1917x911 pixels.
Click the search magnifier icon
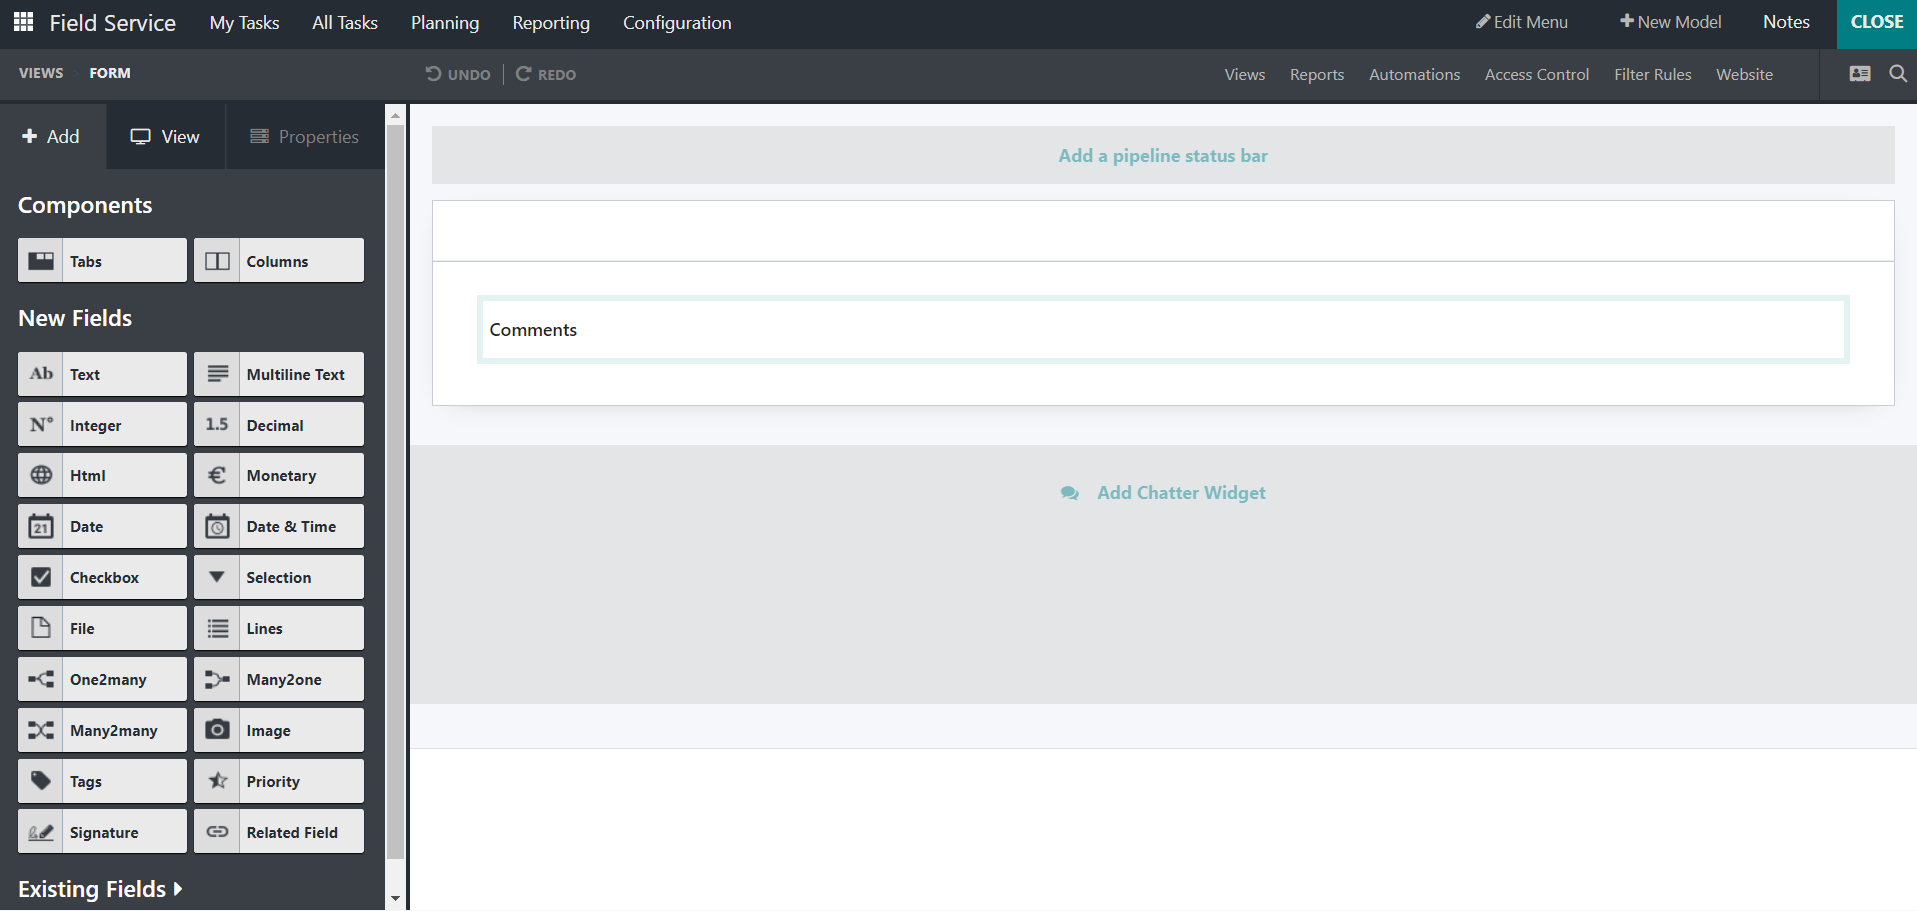pyautogui.click(x=1897, y=74)
